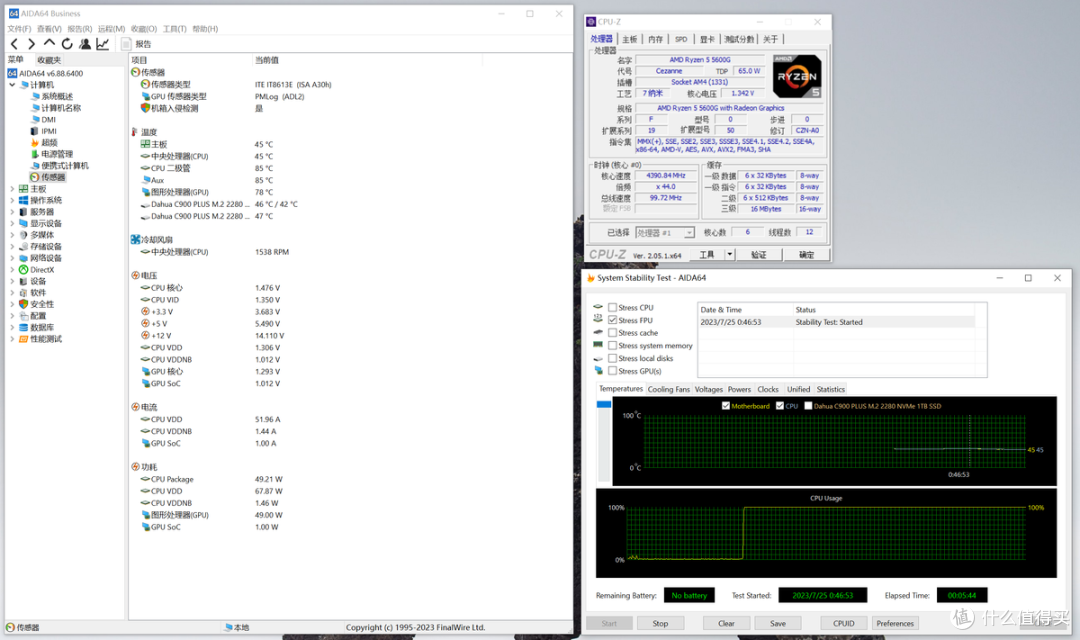Switch to Voltages tab in stability test
Image resolution: width=1080 pixels, height=640 pixels.
pos(709,389)
